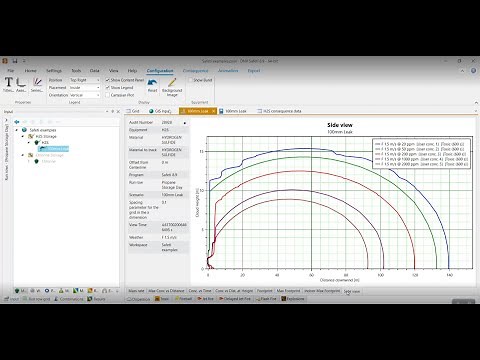The height and width of the screenshot is (360, 480).
Task: Select the Safeti examples globe icon
Action: tap(24, 130)
